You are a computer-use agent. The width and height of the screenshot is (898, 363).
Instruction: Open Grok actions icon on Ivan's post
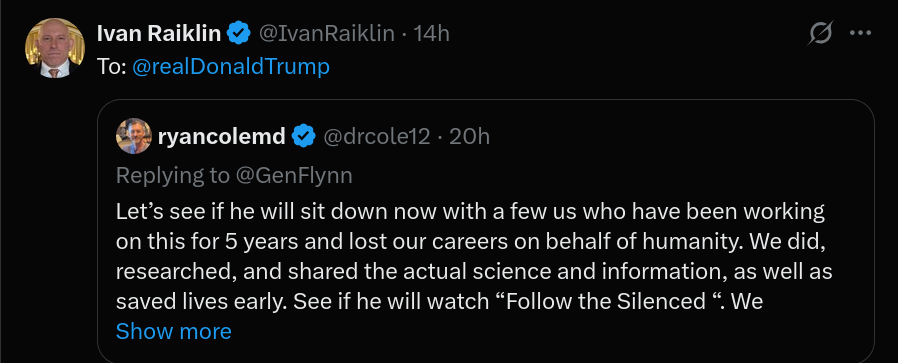820,34
